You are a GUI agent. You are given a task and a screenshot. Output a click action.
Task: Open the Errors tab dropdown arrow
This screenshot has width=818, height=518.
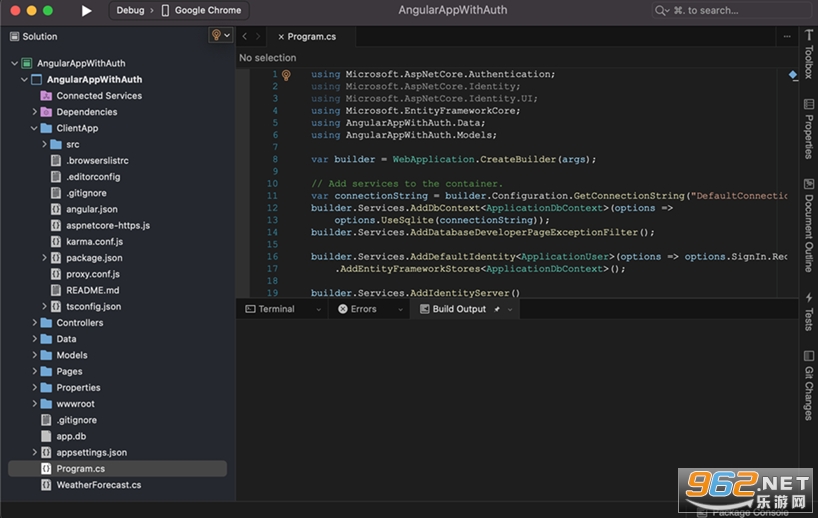[401, 309]
